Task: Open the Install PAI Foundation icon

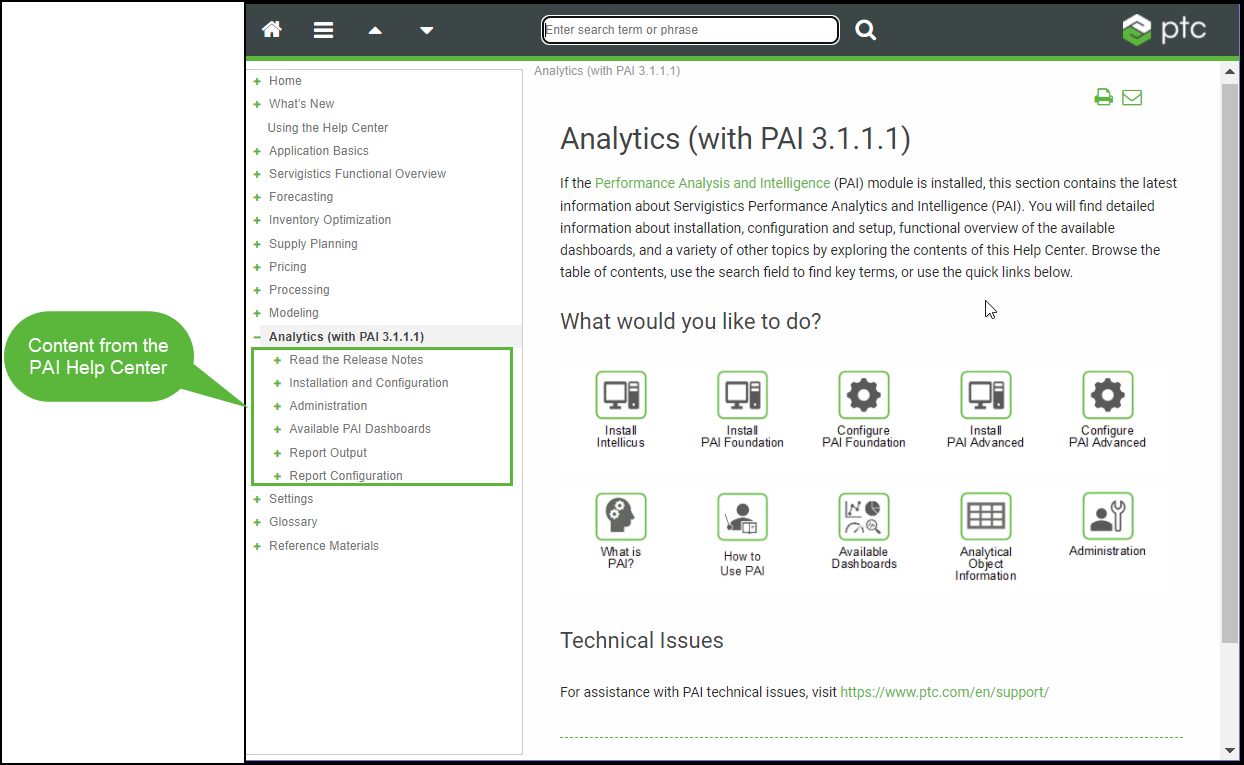Action: [743, 395]
